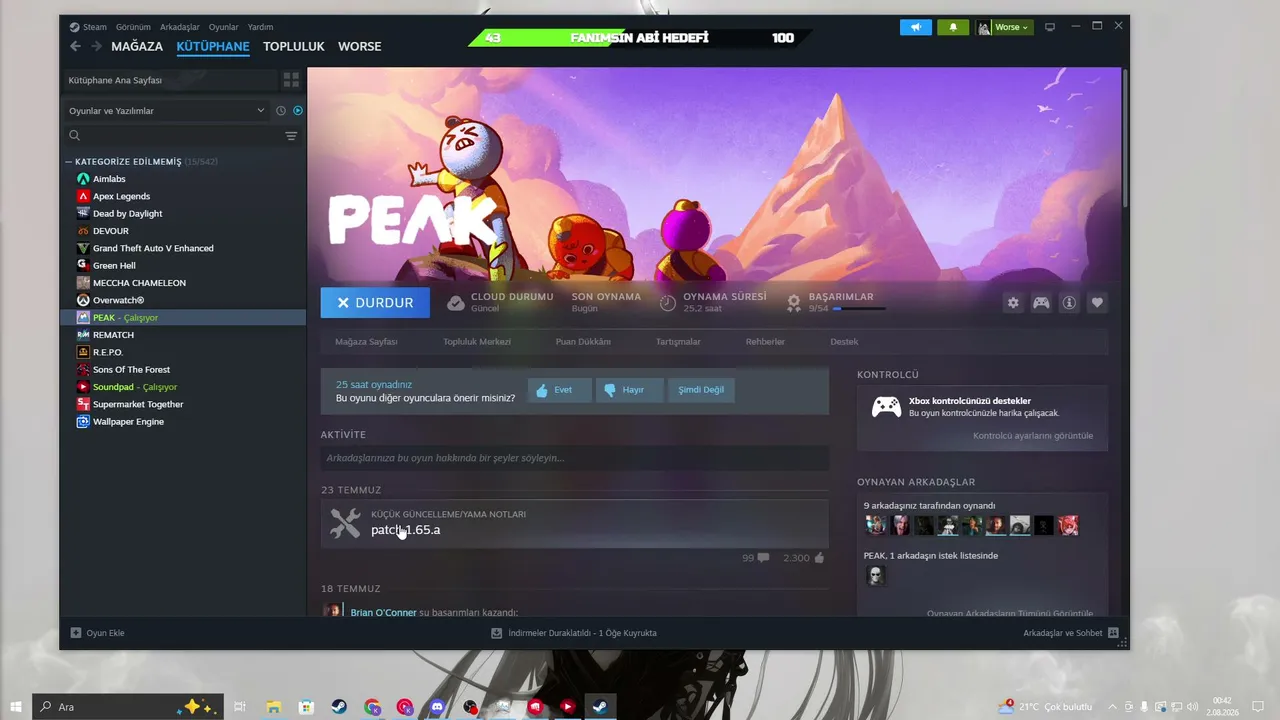Add PEAK to favorites with heart icon
1280x720 pixels.
(x=1097, y=303)
